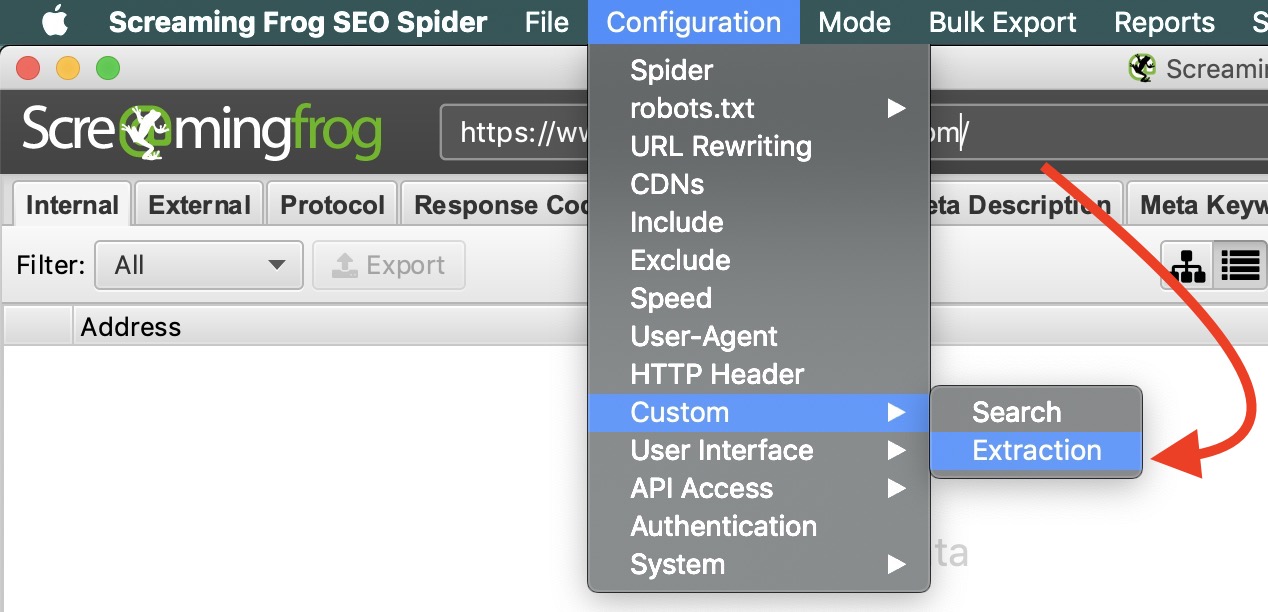The height and width of the screenshot is (612, 1268).
Task: Select Extraction from the Custom submenu
Action: 1035,450
